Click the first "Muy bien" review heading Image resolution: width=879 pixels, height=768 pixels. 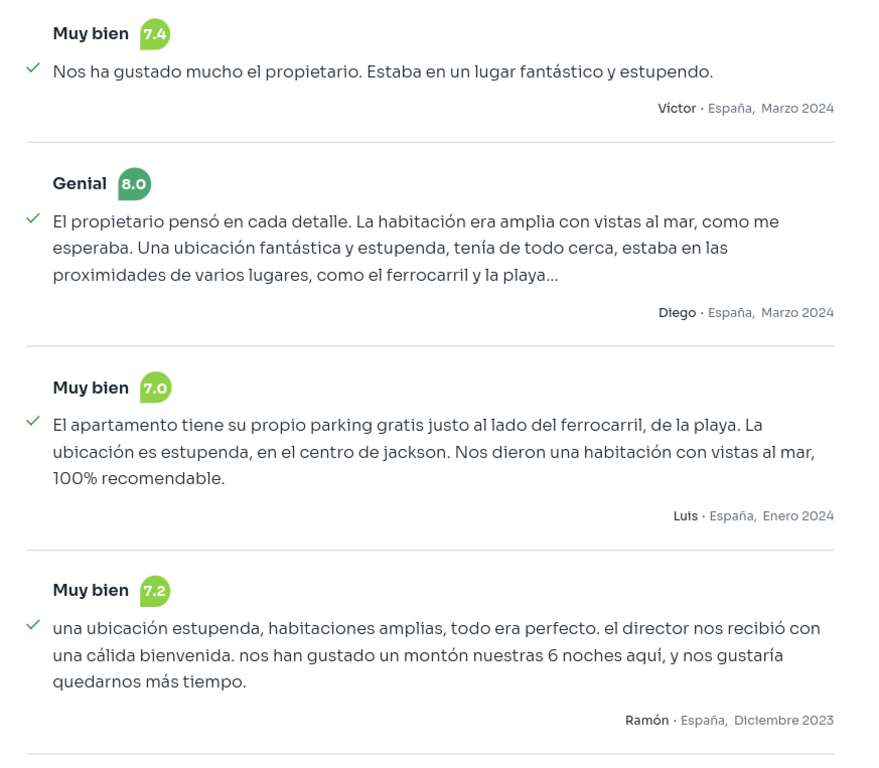click(91, 34)
